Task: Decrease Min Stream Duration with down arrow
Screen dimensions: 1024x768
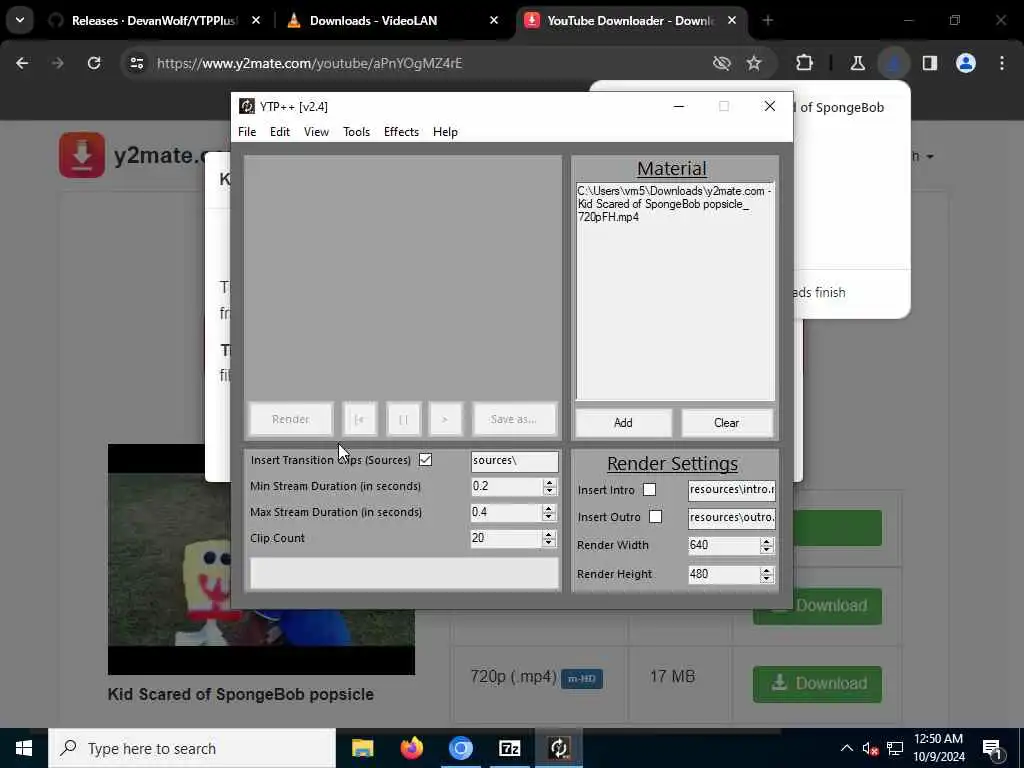Action: (x=549, y=491)
